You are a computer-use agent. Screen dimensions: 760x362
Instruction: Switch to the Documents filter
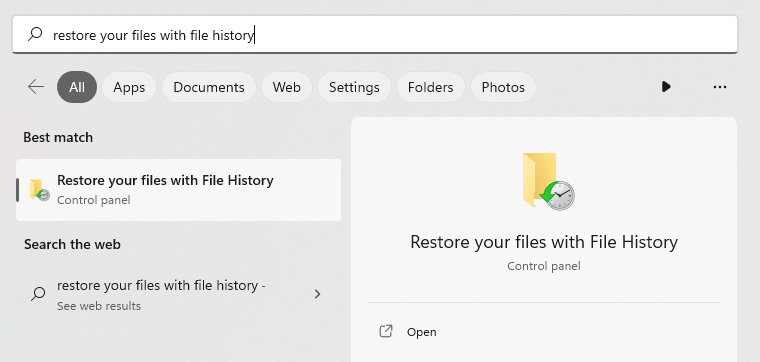tap(209, 87)
